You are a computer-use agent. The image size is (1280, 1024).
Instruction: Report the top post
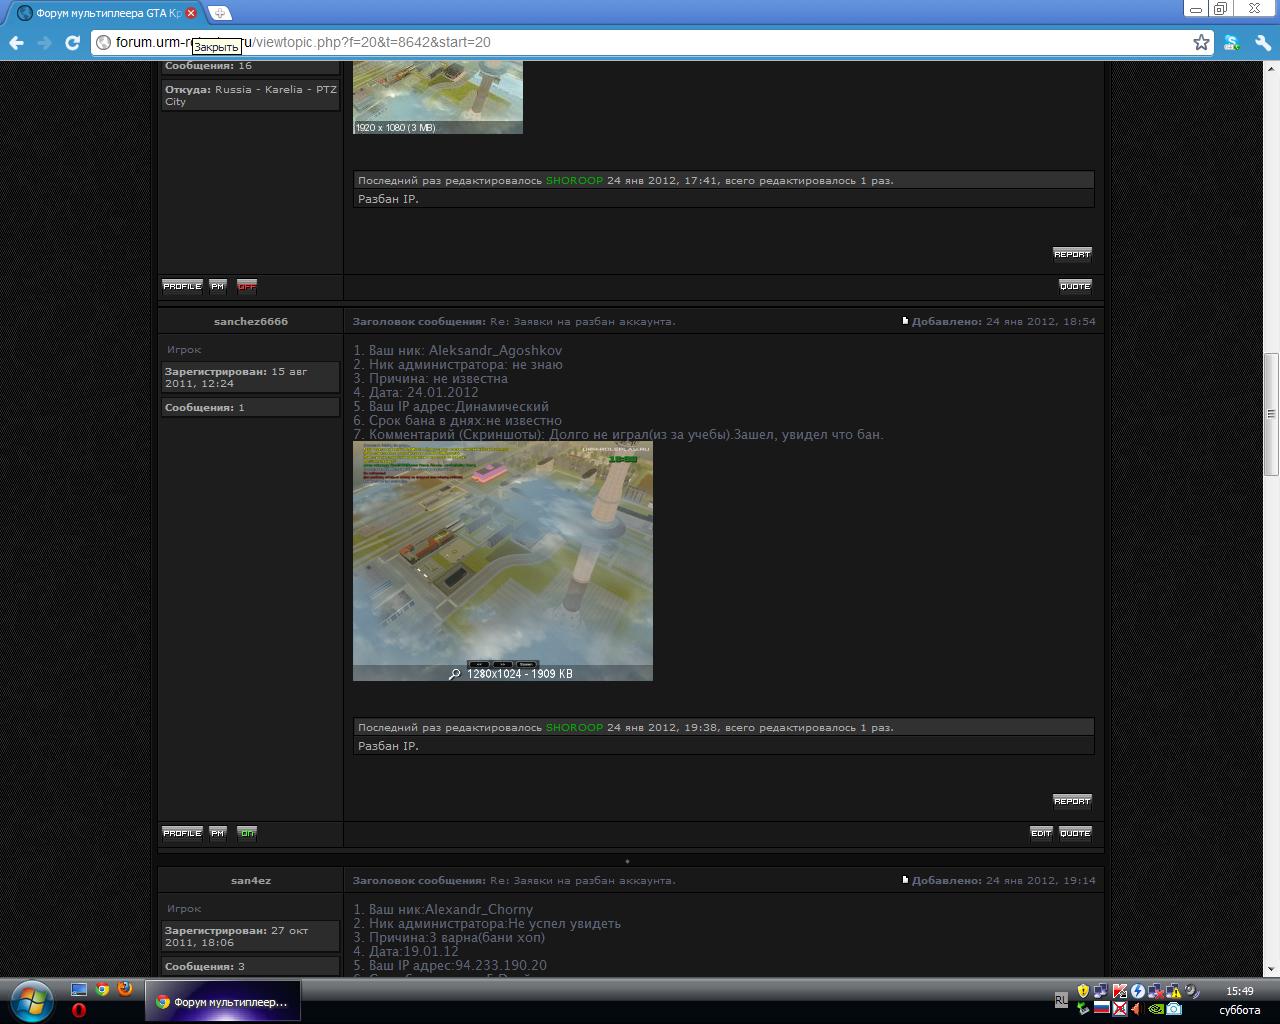(x=1072, y=254)
